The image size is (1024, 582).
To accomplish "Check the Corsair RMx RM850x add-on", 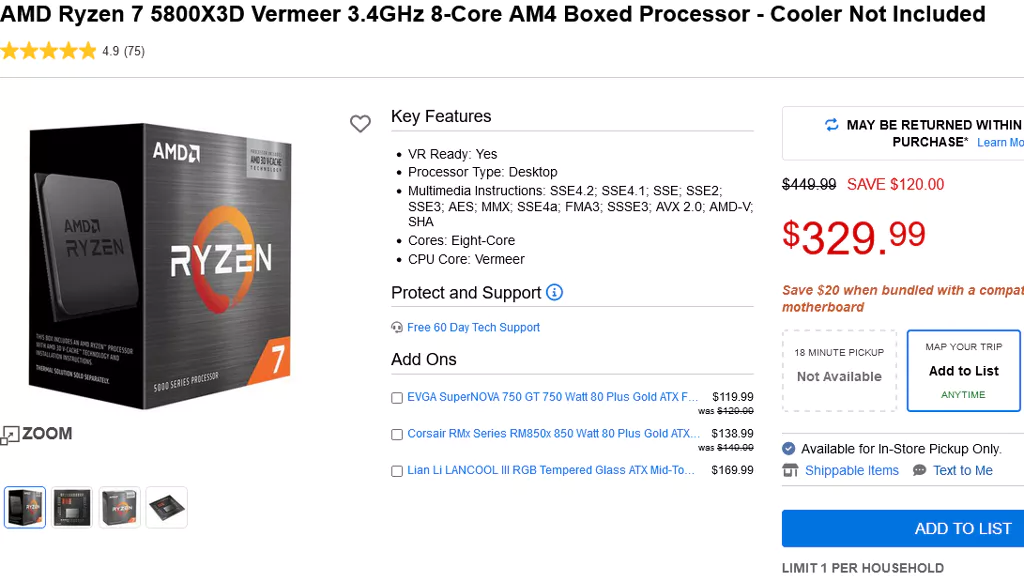I will pos(397,435).
